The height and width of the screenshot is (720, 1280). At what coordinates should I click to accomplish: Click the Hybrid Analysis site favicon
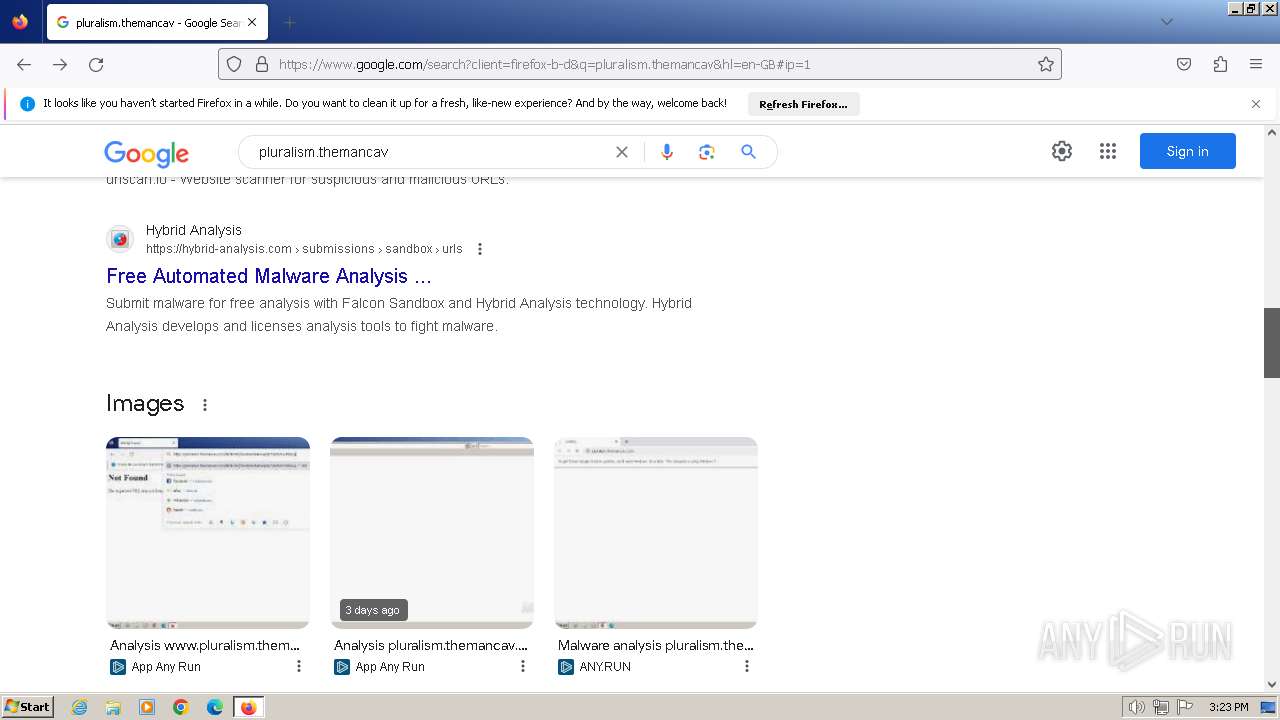coord(120,239)
